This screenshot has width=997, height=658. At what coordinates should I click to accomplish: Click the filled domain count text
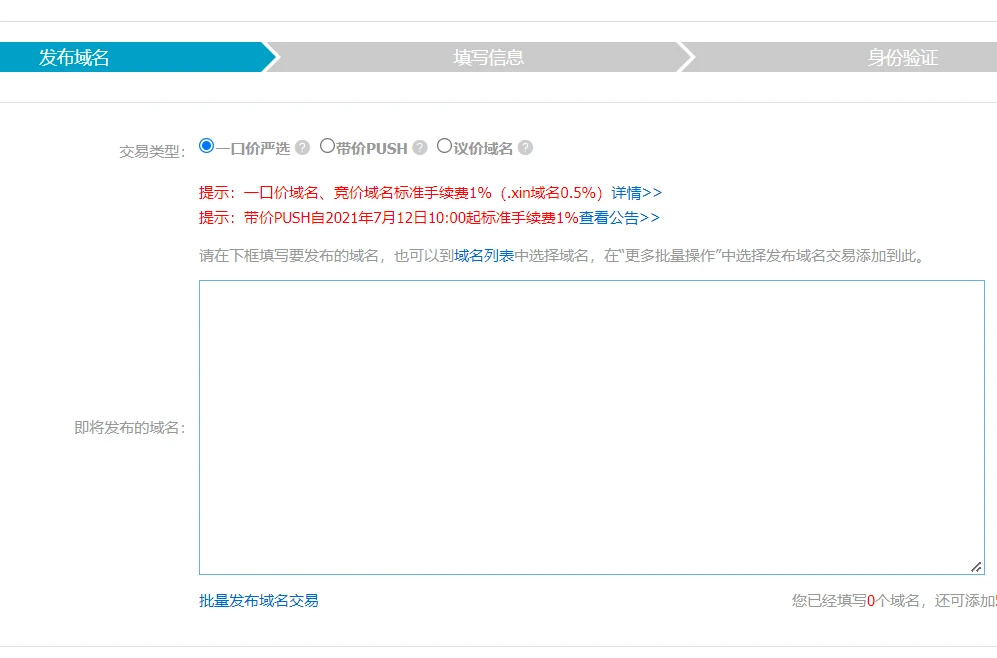890,601
